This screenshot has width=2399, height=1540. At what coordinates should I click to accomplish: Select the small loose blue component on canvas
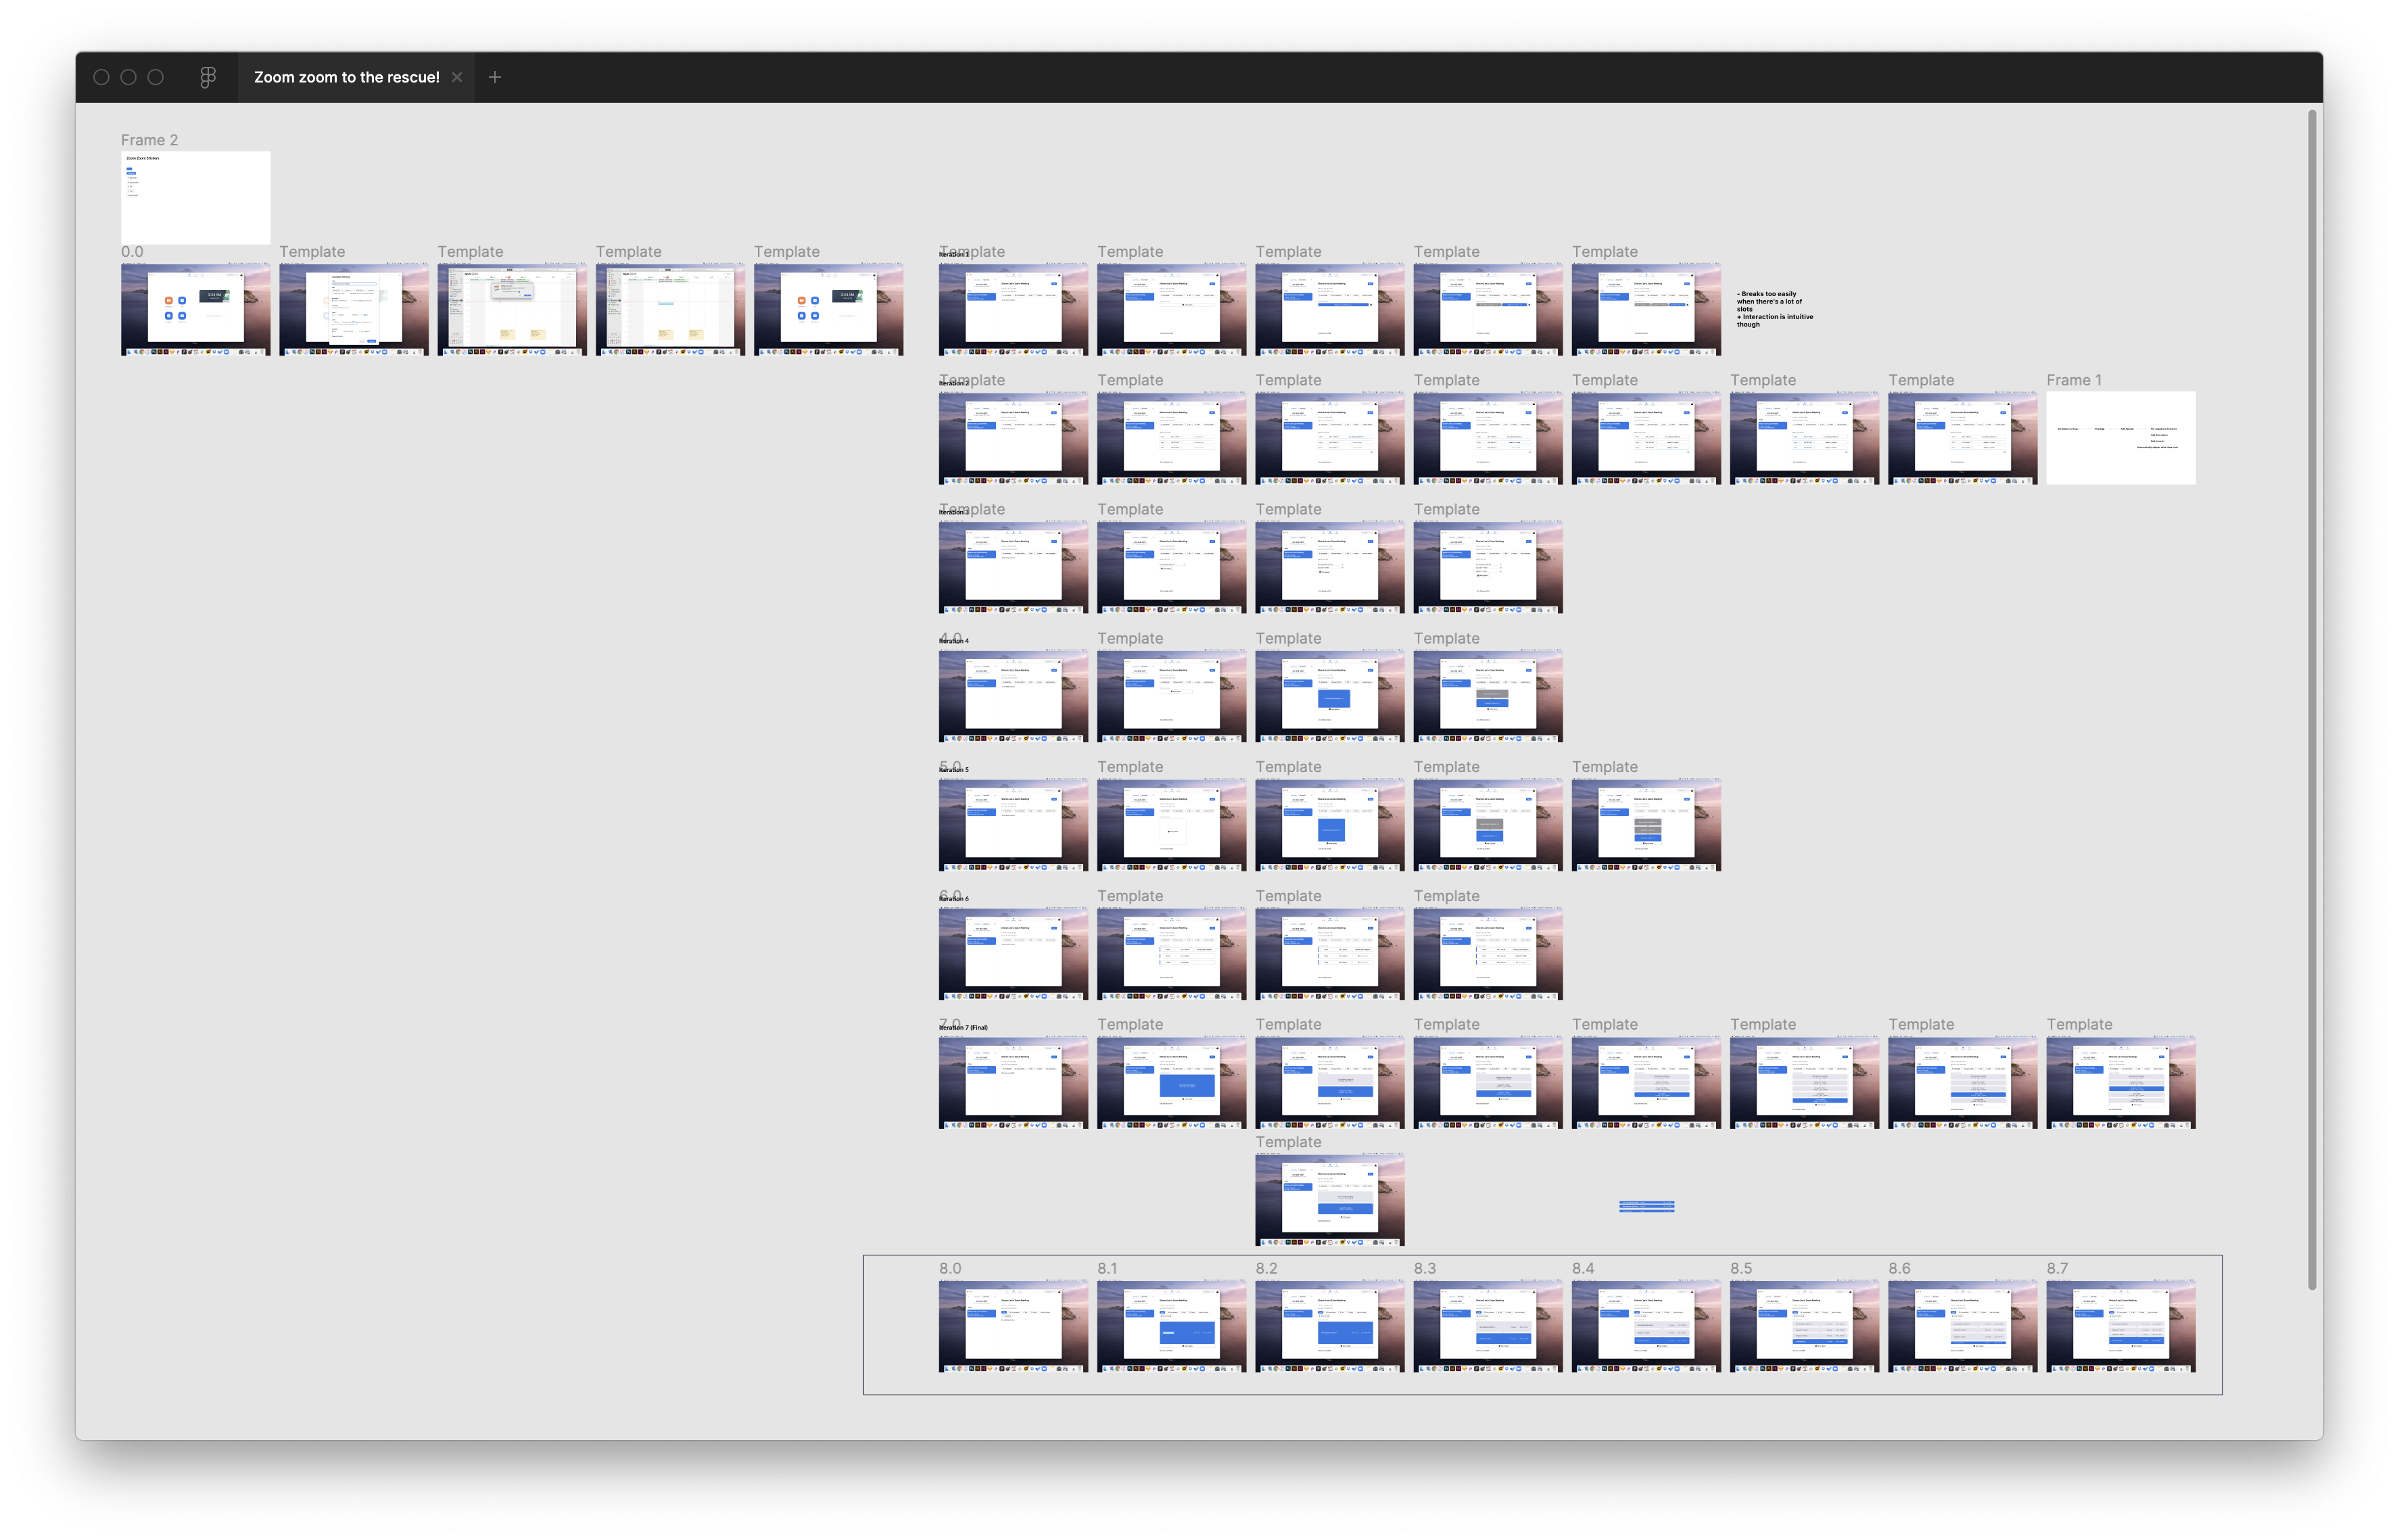point(1646,1206)
